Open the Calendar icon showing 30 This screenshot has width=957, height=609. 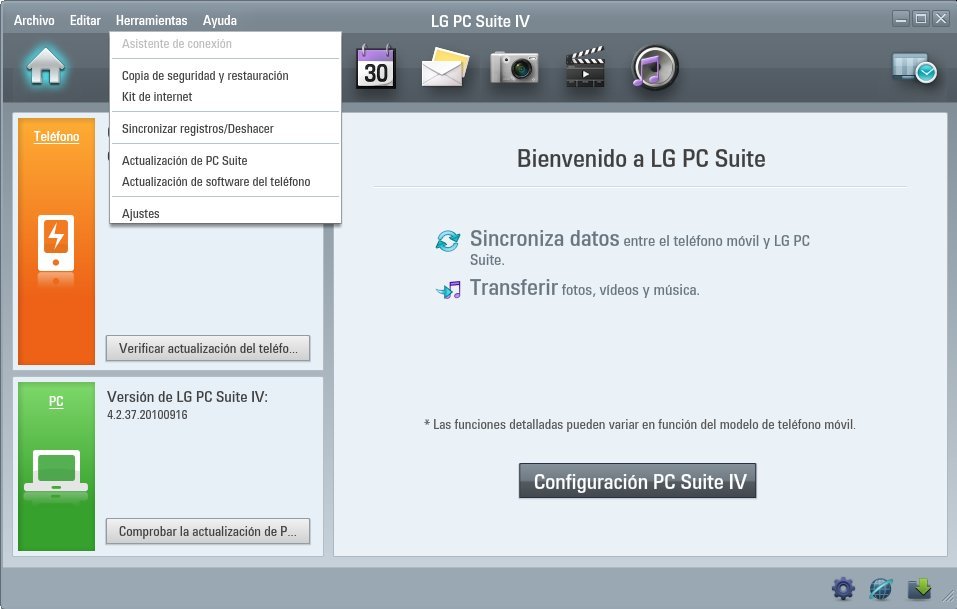coord(376,67)
